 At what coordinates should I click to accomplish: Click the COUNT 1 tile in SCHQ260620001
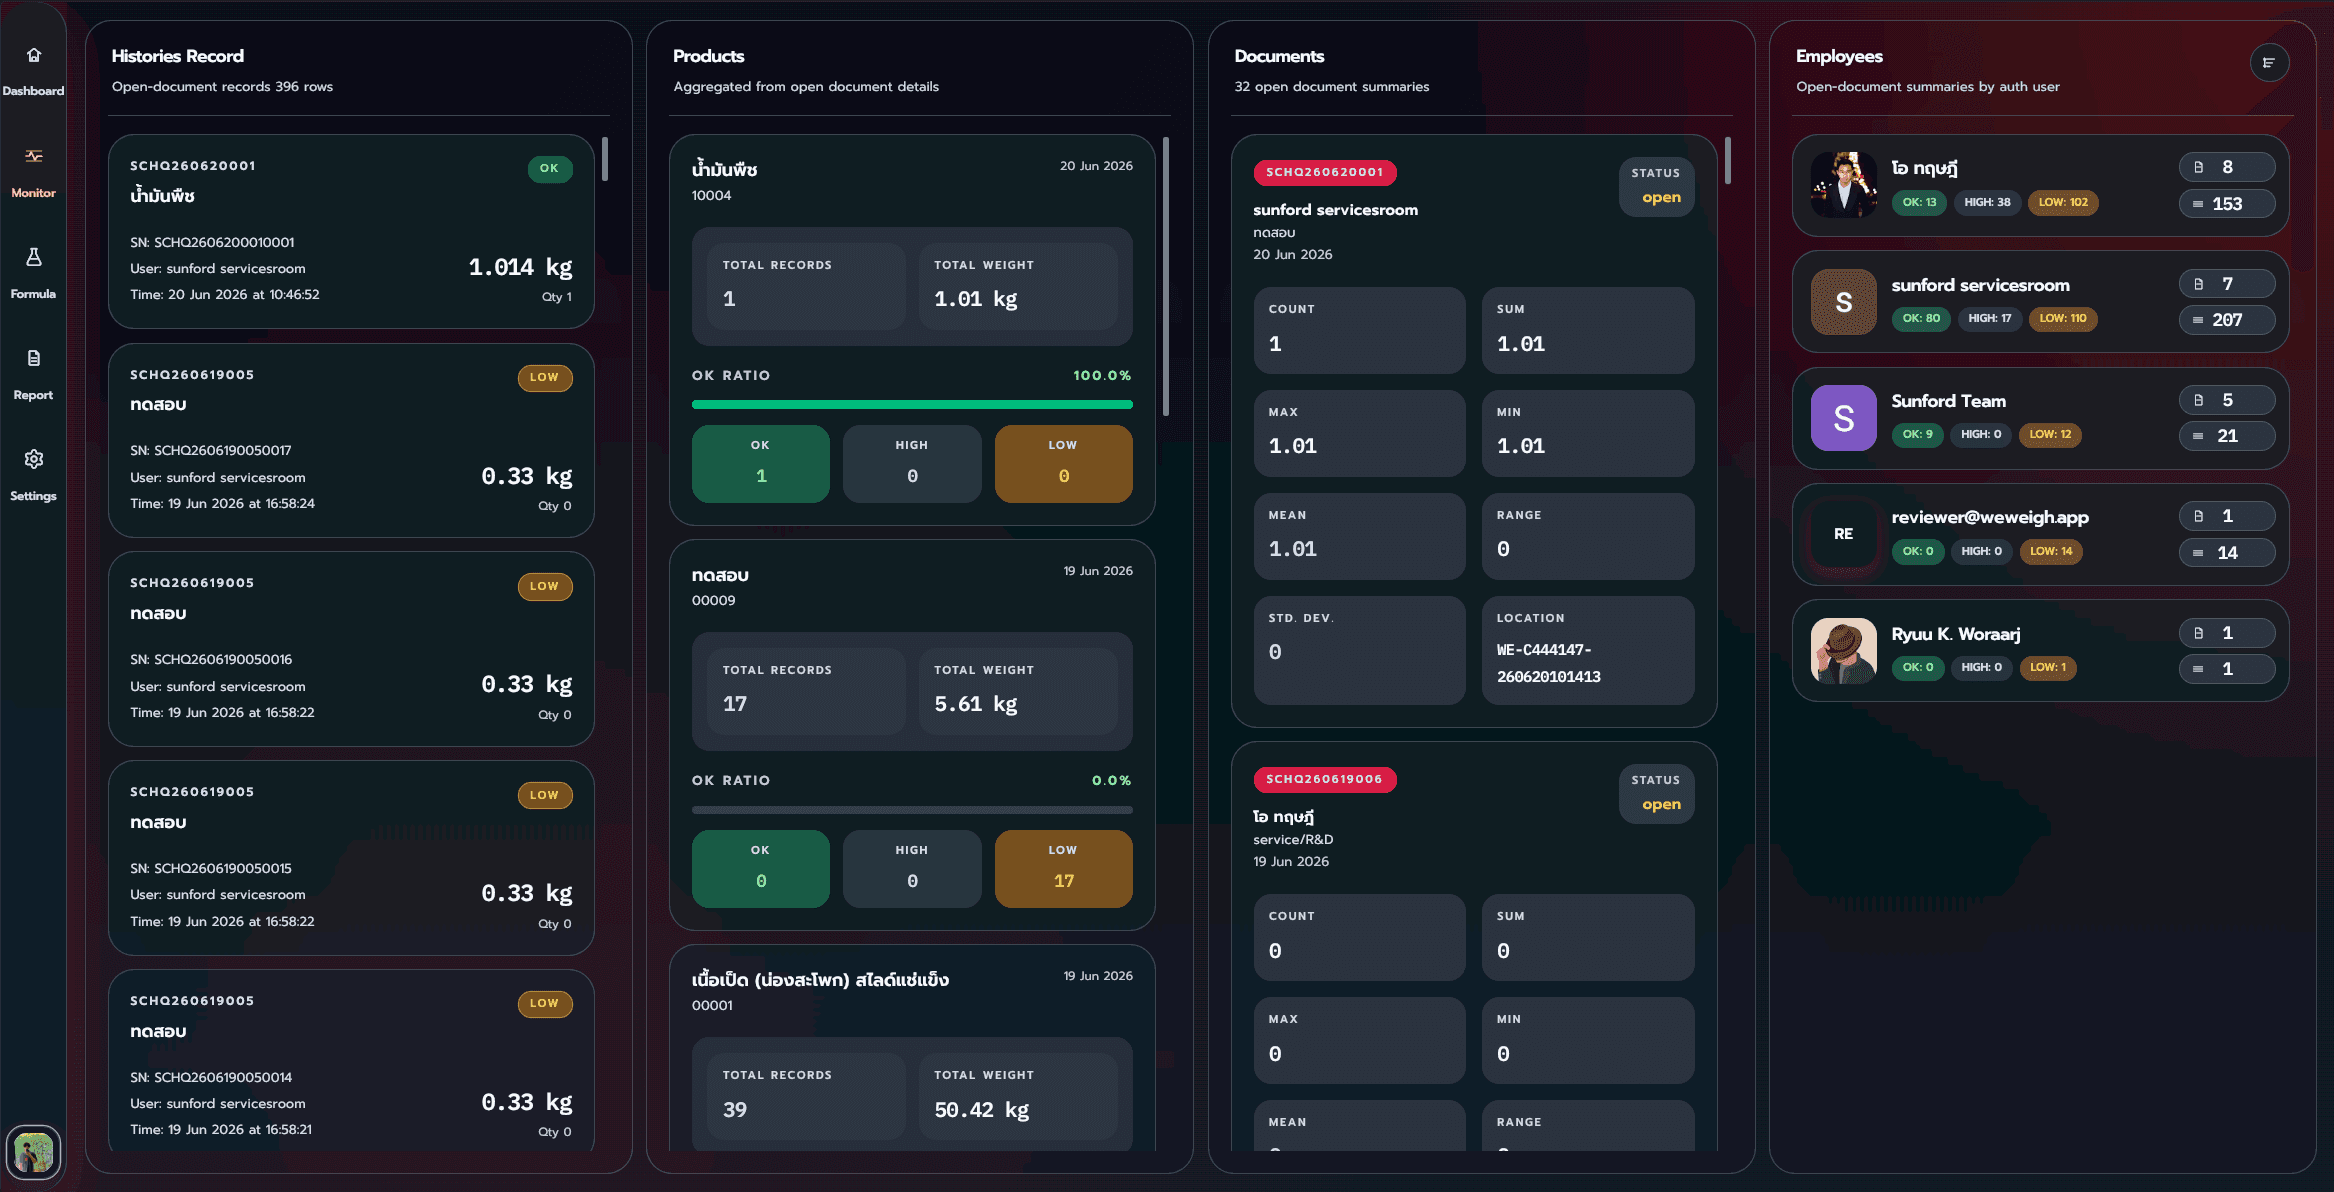1359,330
